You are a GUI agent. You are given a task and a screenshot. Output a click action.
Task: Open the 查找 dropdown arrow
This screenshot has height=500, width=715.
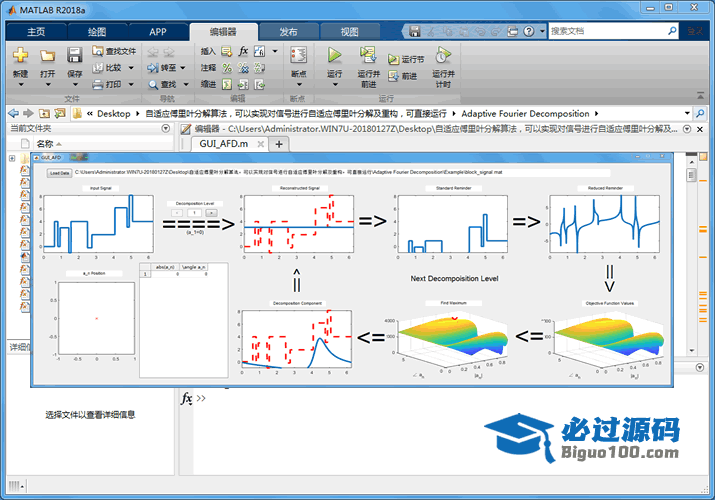coord(186,85)
